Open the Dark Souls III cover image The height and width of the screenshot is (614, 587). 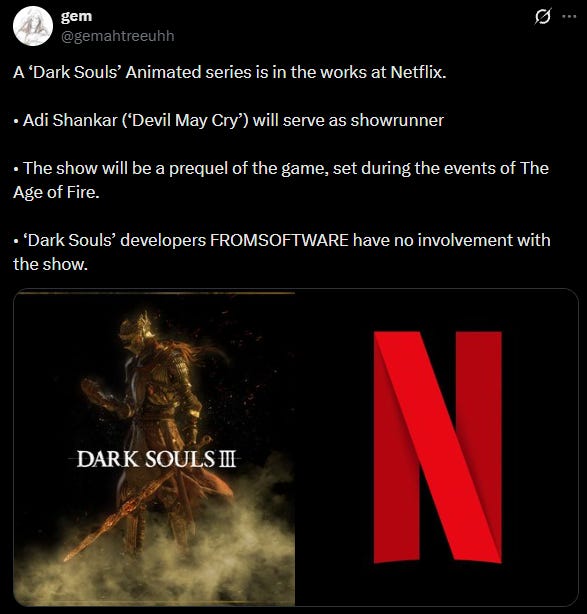[154, 448]
